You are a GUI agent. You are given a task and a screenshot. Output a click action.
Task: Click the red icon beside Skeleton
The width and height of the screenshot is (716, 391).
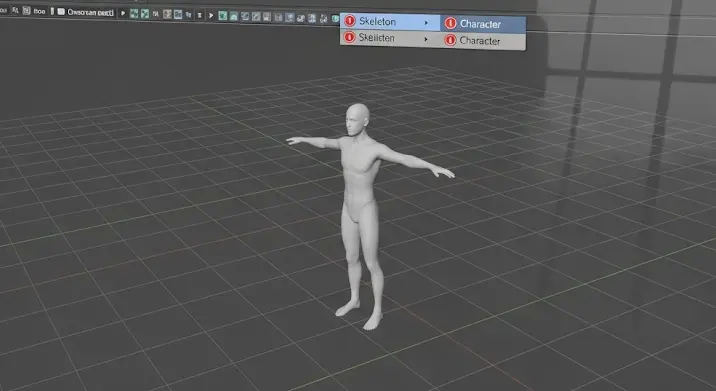pyautogui.click(x=350, y=21)
